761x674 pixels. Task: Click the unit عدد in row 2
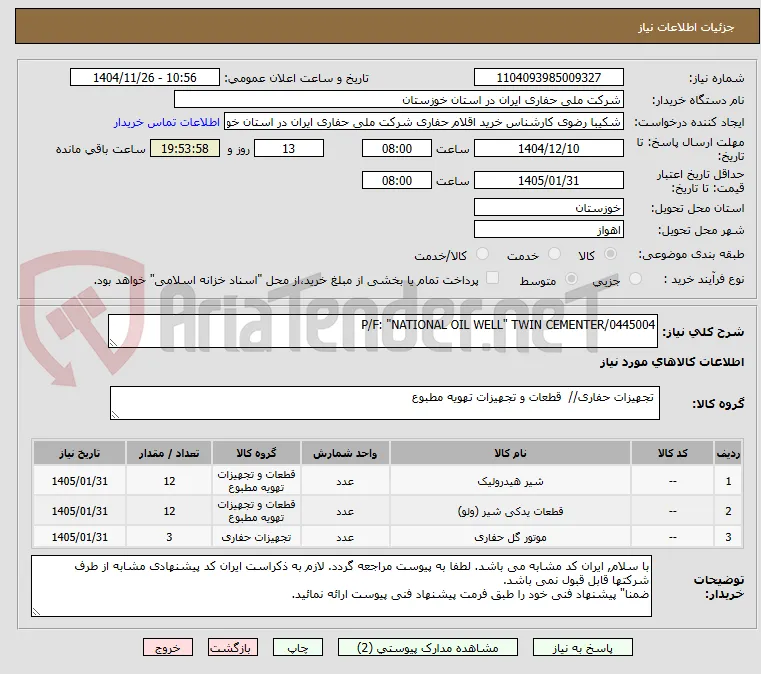click(x=345, y=511)
